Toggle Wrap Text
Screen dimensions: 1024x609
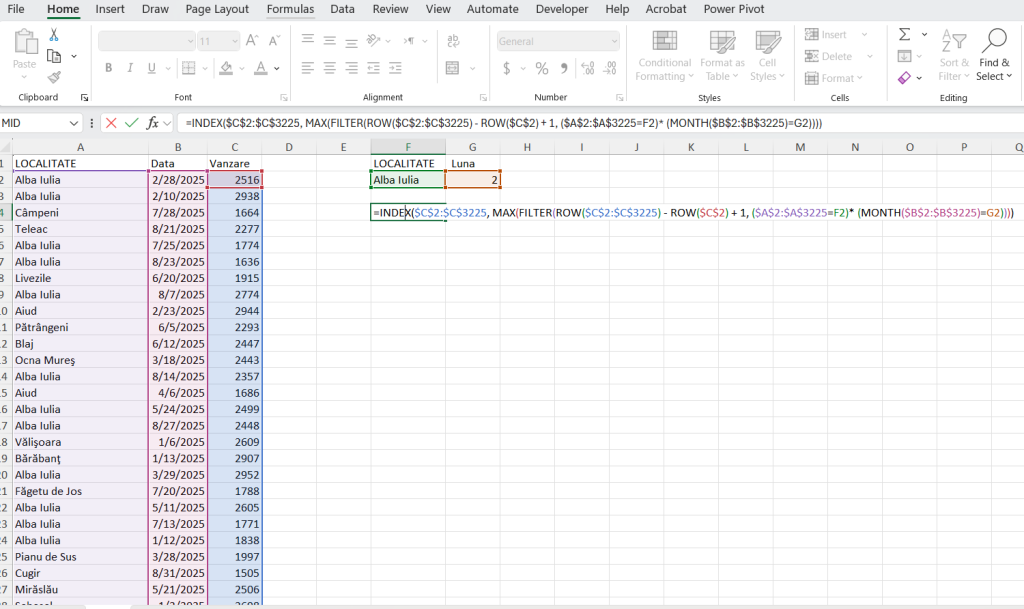[453, 41]
